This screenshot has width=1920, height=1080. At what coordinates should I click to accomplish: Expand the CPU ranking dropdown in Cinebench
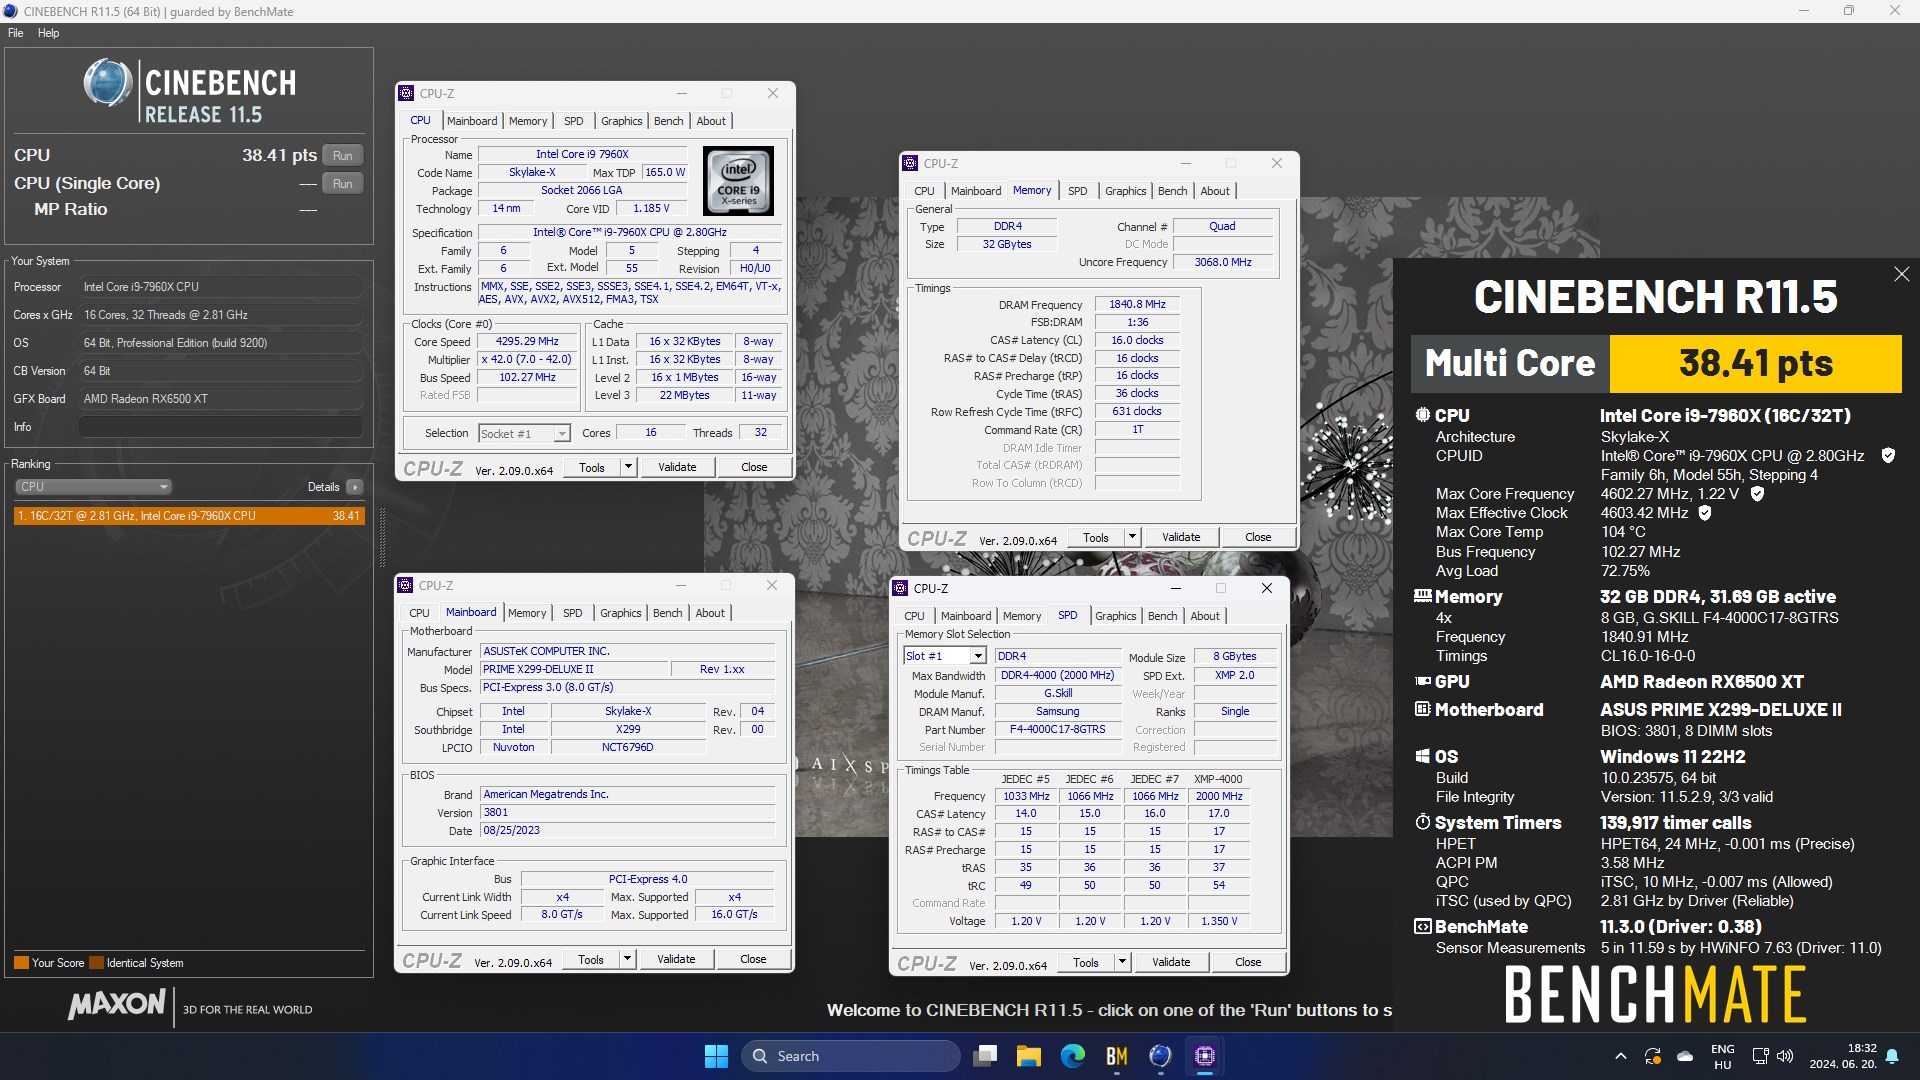click(x=93, y=487)
